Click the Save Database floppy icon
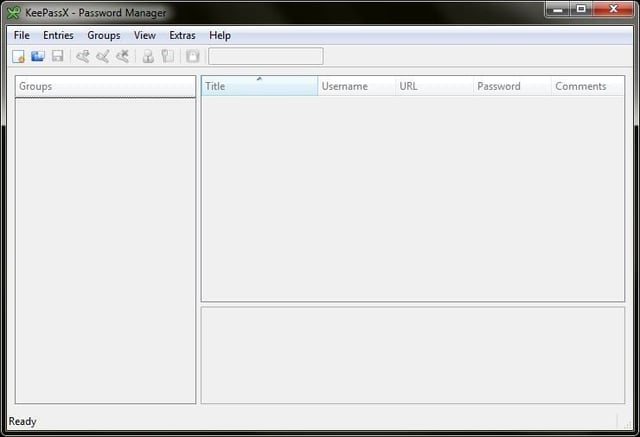Screen dimensions: 640x437 (58, 56)
